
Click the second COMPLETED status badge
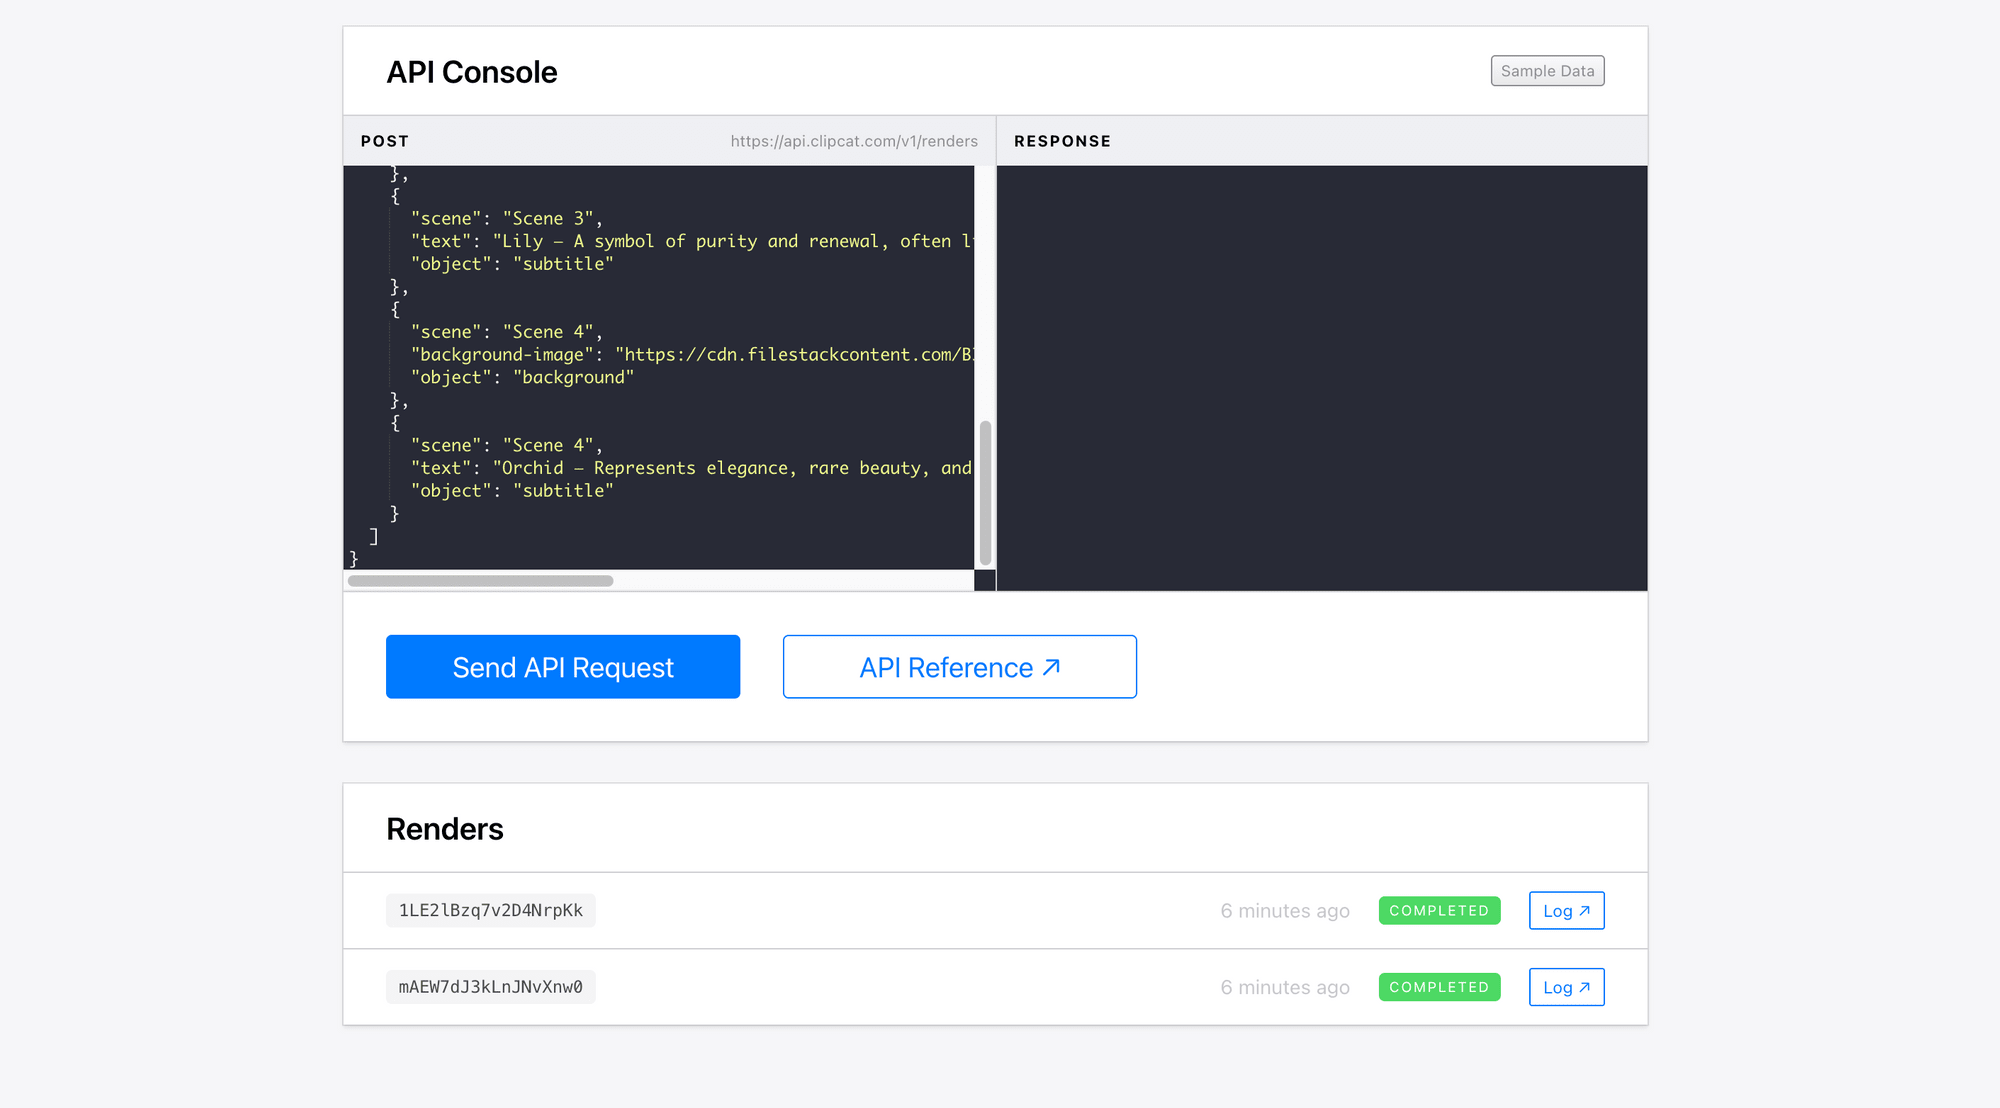(1438, 987)
